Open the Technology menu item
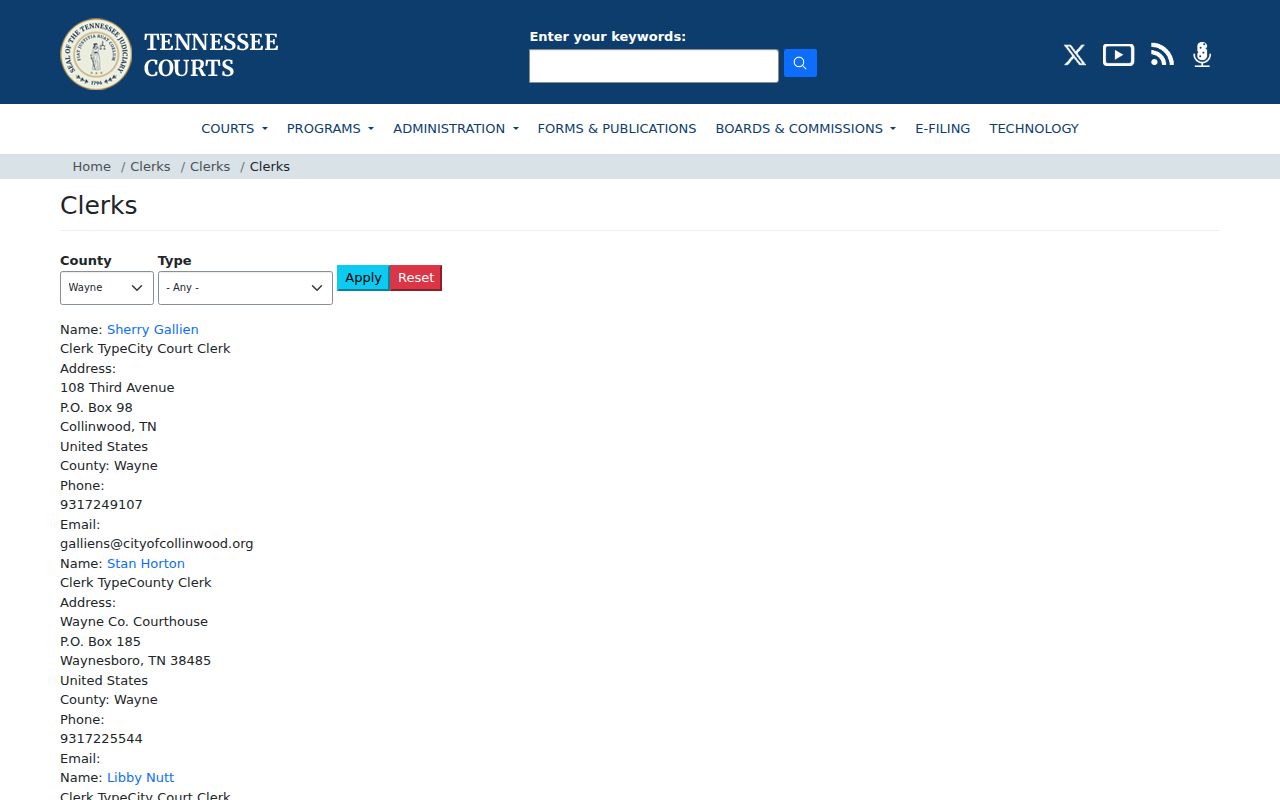This screenshot has height=800, width=1280. tap(1034, 128)
